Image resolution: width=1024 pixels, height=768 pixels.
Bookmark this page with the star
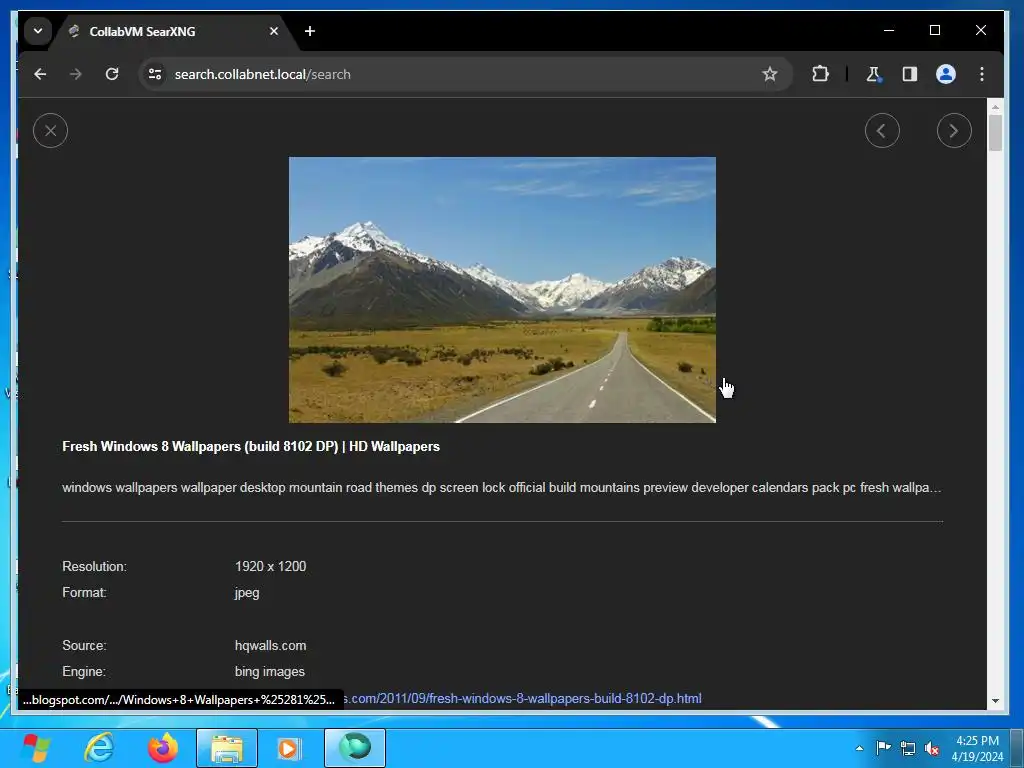(769, 74)
